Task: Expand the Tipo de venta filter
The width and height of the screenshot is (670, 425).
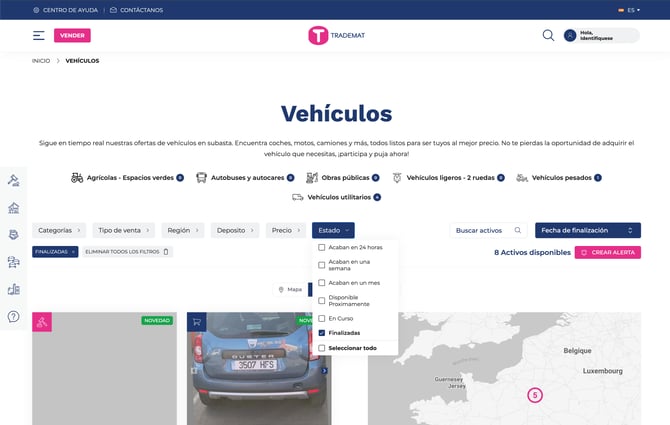Action: 123,230
